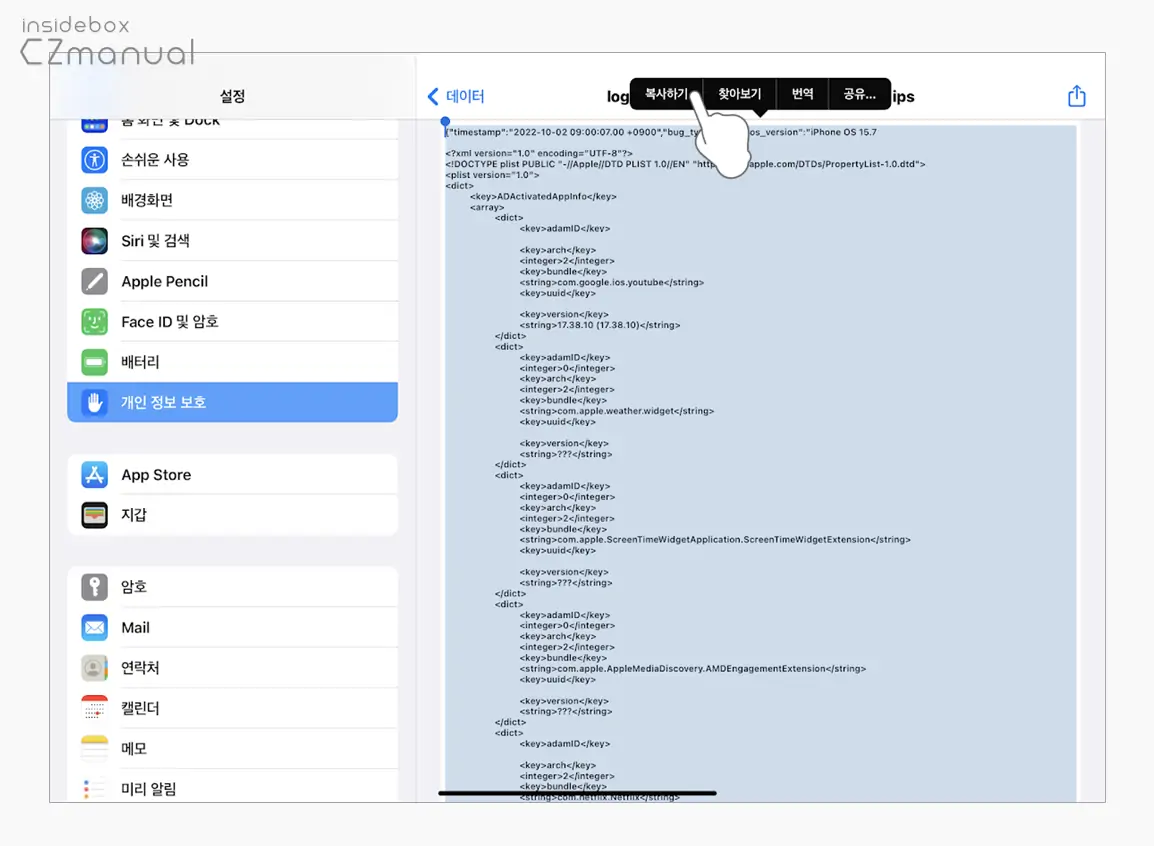Tap the blue selection start handle

point(445,122)
